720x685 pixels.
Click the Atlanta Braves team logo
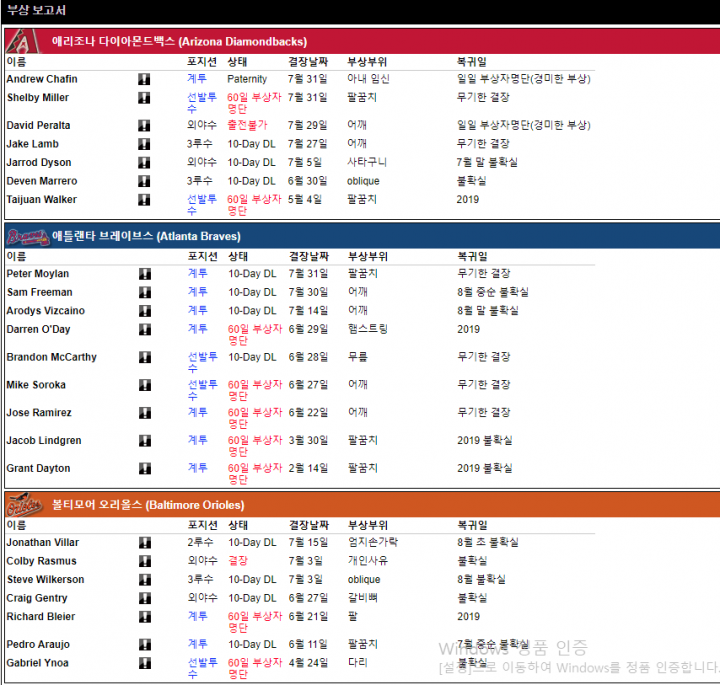click(x=28, y=236)
